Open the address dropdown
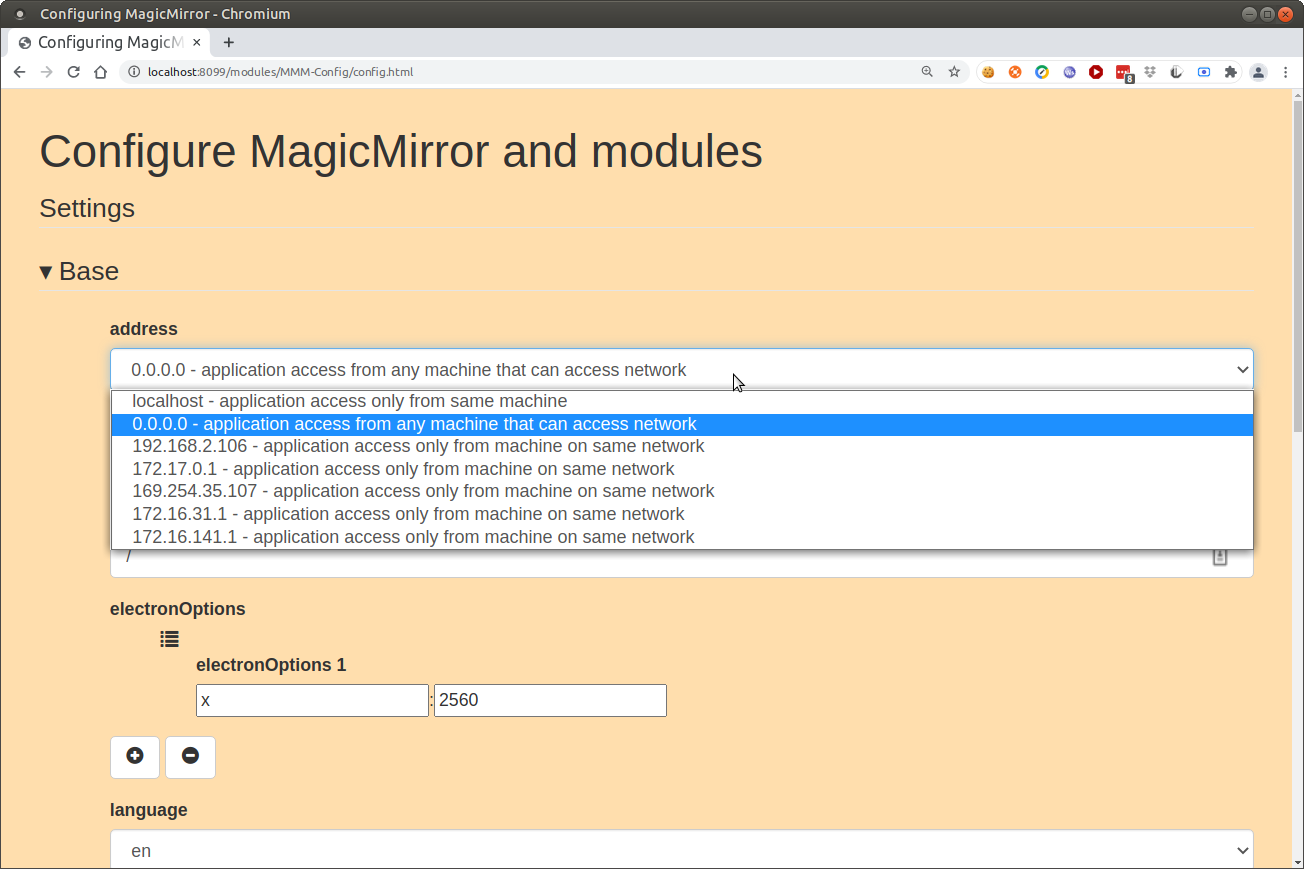This screenshot has height=869, width=1304. pos(681,369)
